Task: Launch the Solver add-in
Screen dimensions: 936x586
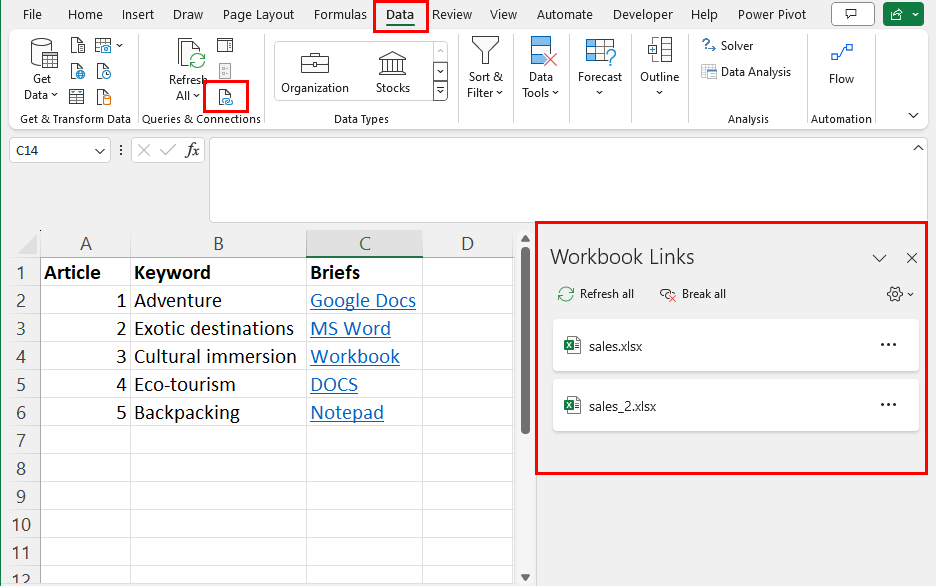Action: coord(727,45)
